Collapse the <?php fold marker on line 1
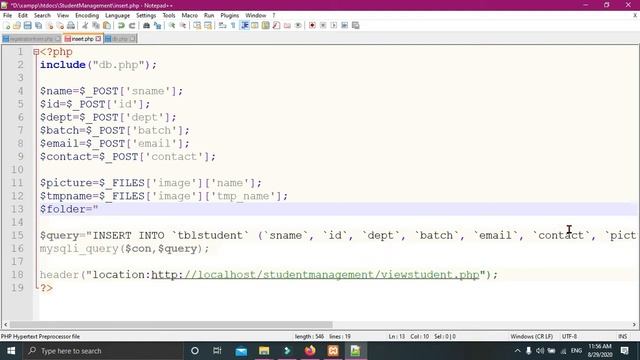Screen dimensions: 640x360 36,52
